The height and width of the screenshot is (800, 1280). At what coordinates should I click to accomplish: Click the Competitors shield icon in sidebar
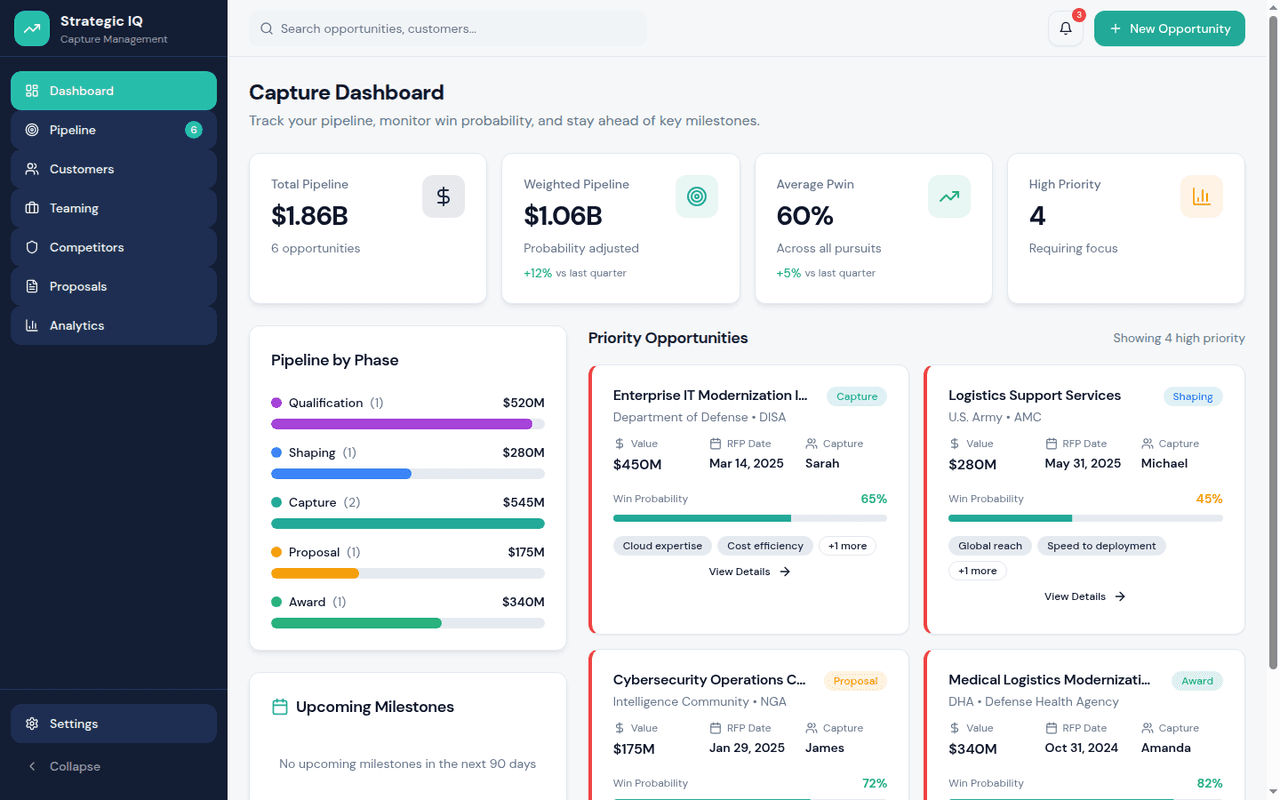pyautogui.click(x=32, y=247)
